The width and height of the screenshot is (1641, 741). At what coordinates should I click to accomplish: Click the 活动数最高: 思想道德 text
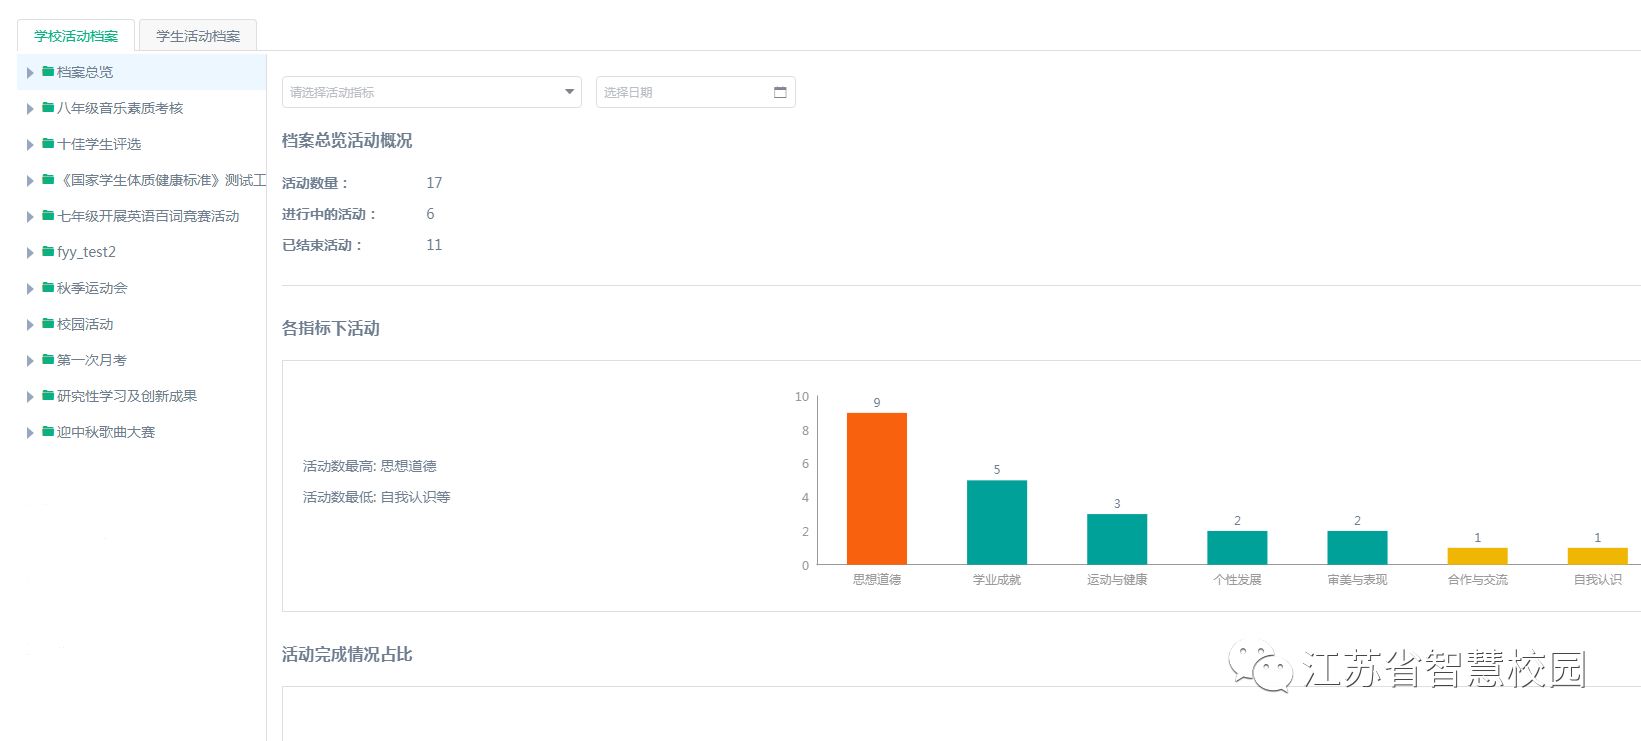(x=370, y=466)
